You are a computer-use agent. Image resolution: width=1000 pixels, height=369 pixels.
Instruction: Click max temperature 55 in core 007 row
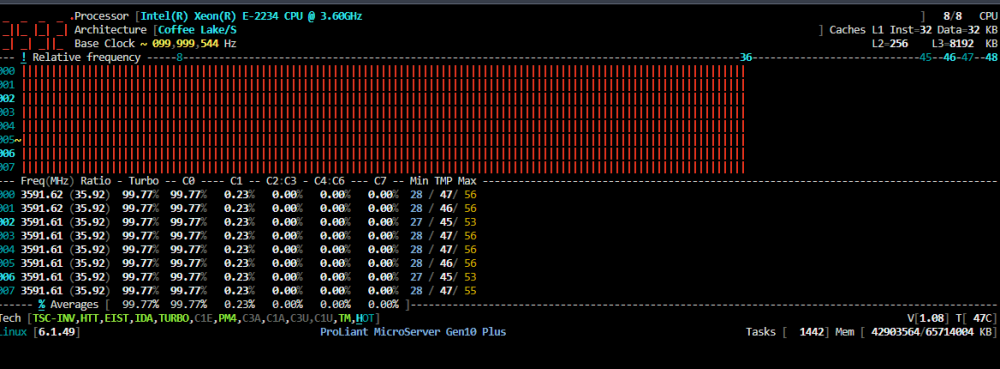pos(470,291)
